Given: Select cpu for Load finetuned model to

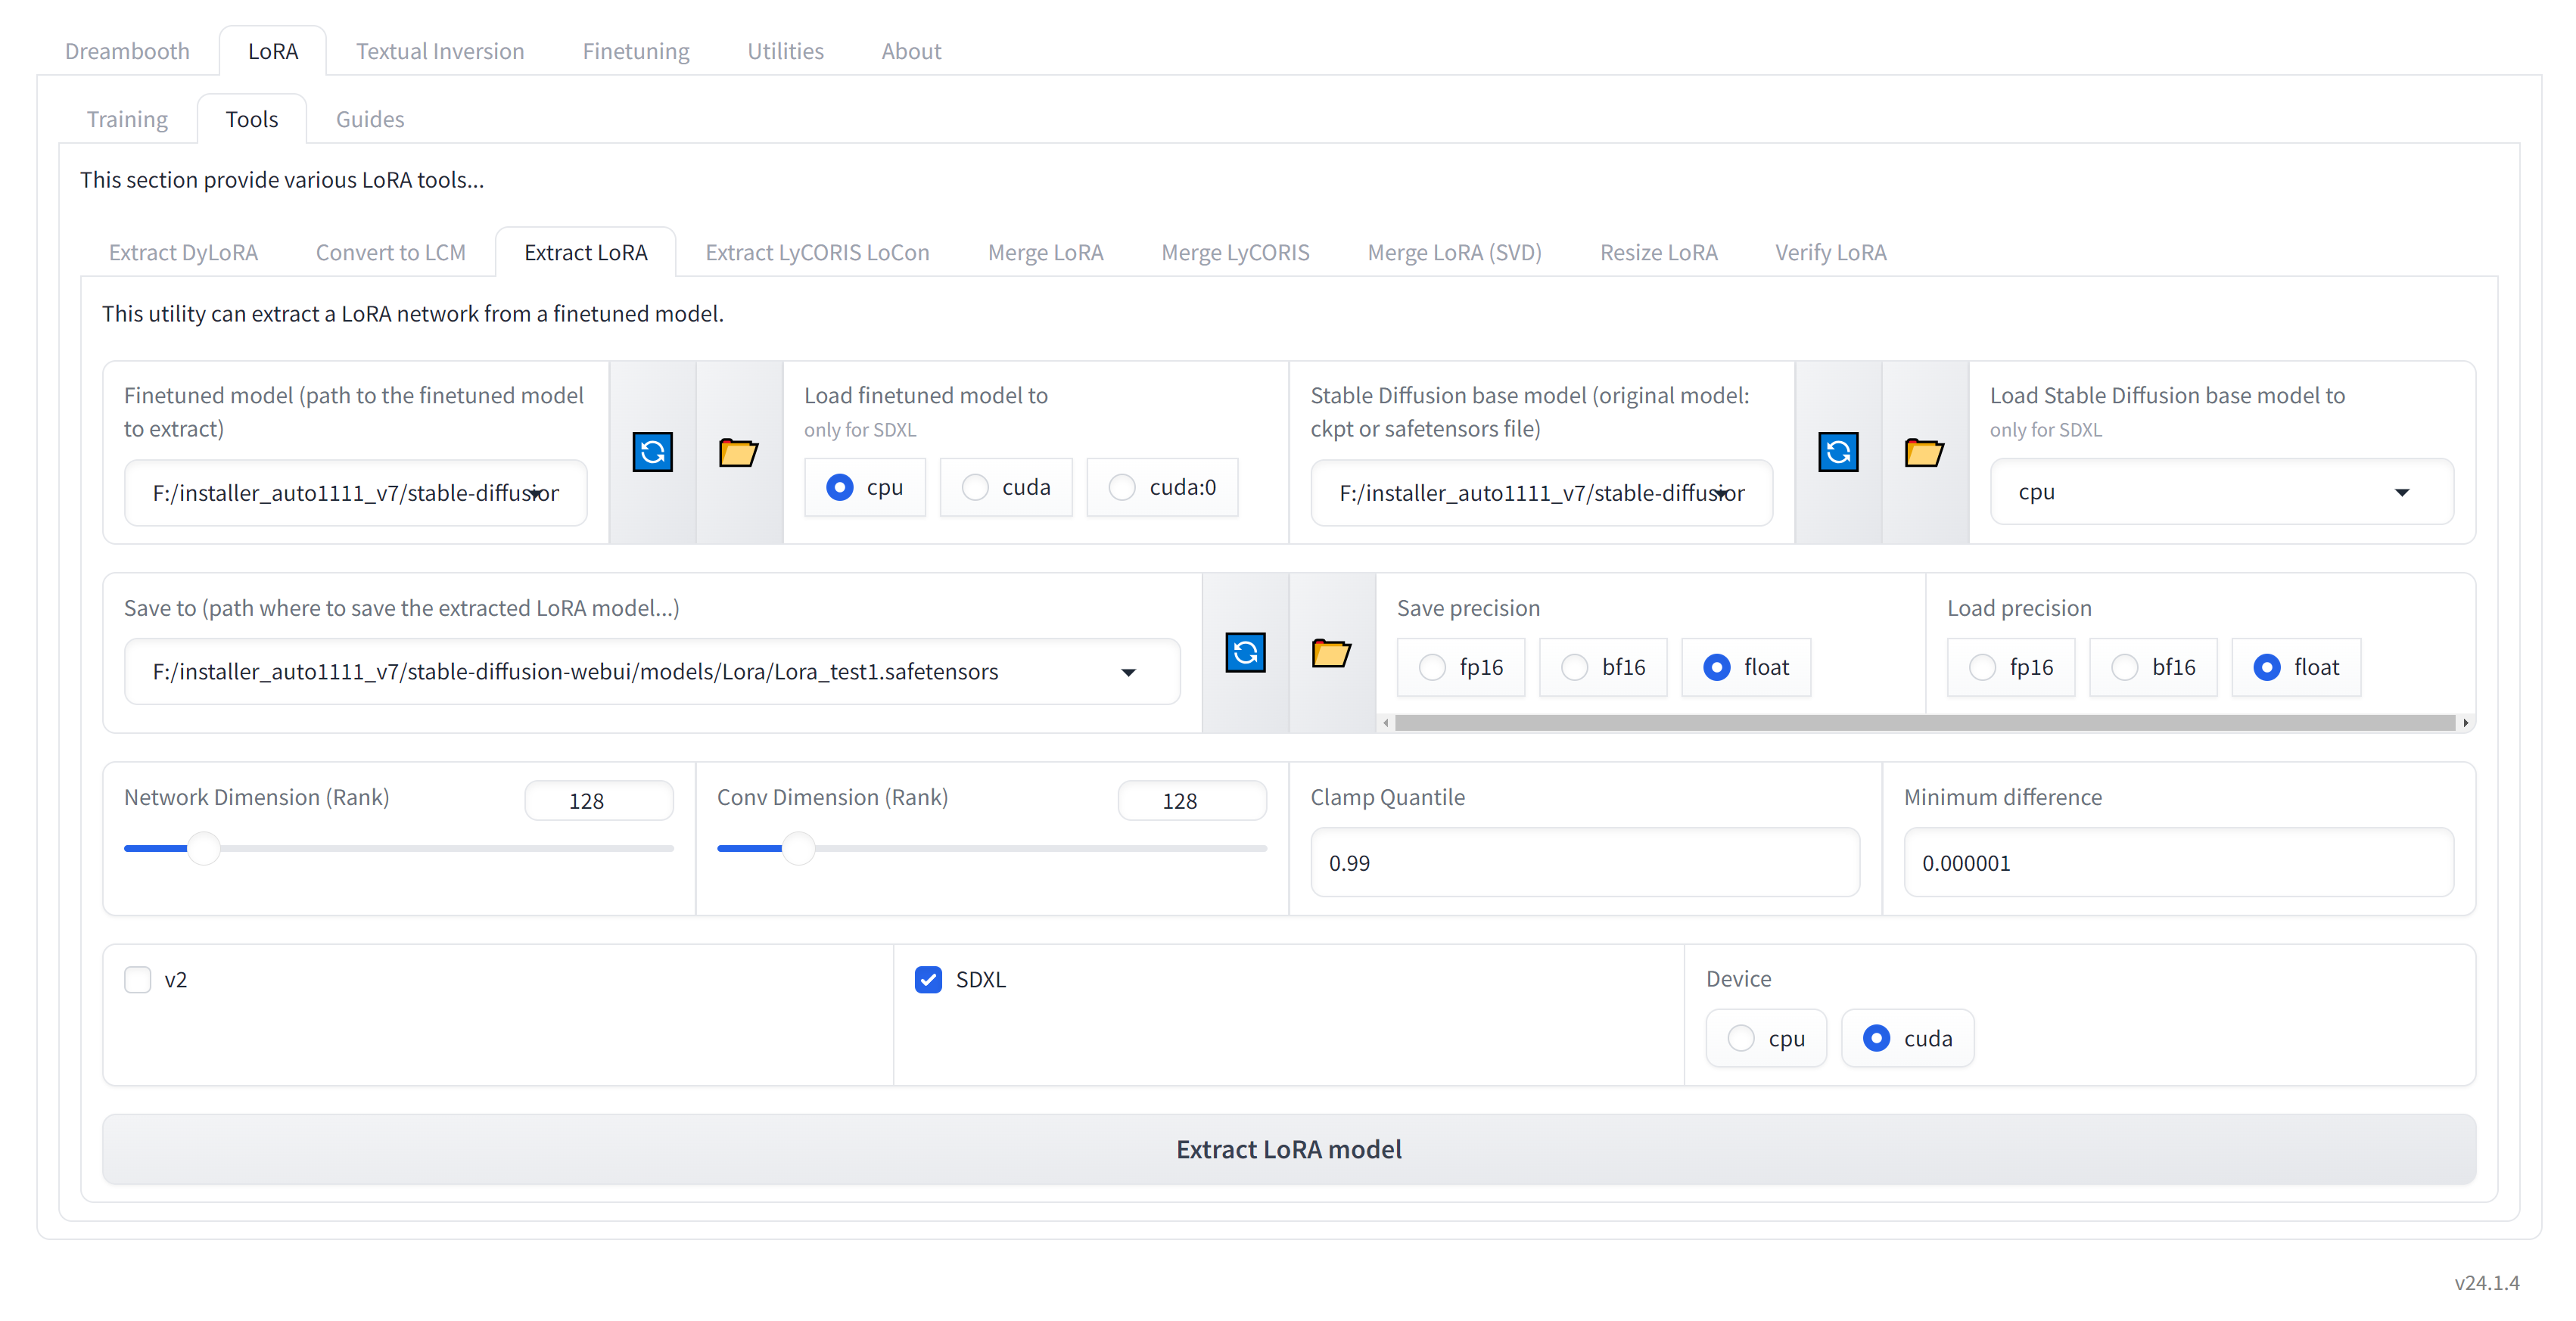Looking at the screenshot, I should point(865,487).
